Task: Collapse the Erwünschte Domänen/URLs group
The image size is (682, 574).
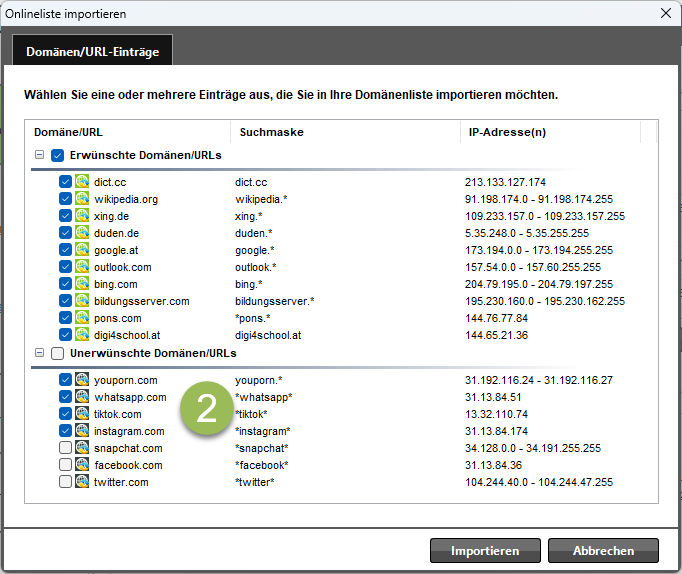Action: (x=40, y=155)
